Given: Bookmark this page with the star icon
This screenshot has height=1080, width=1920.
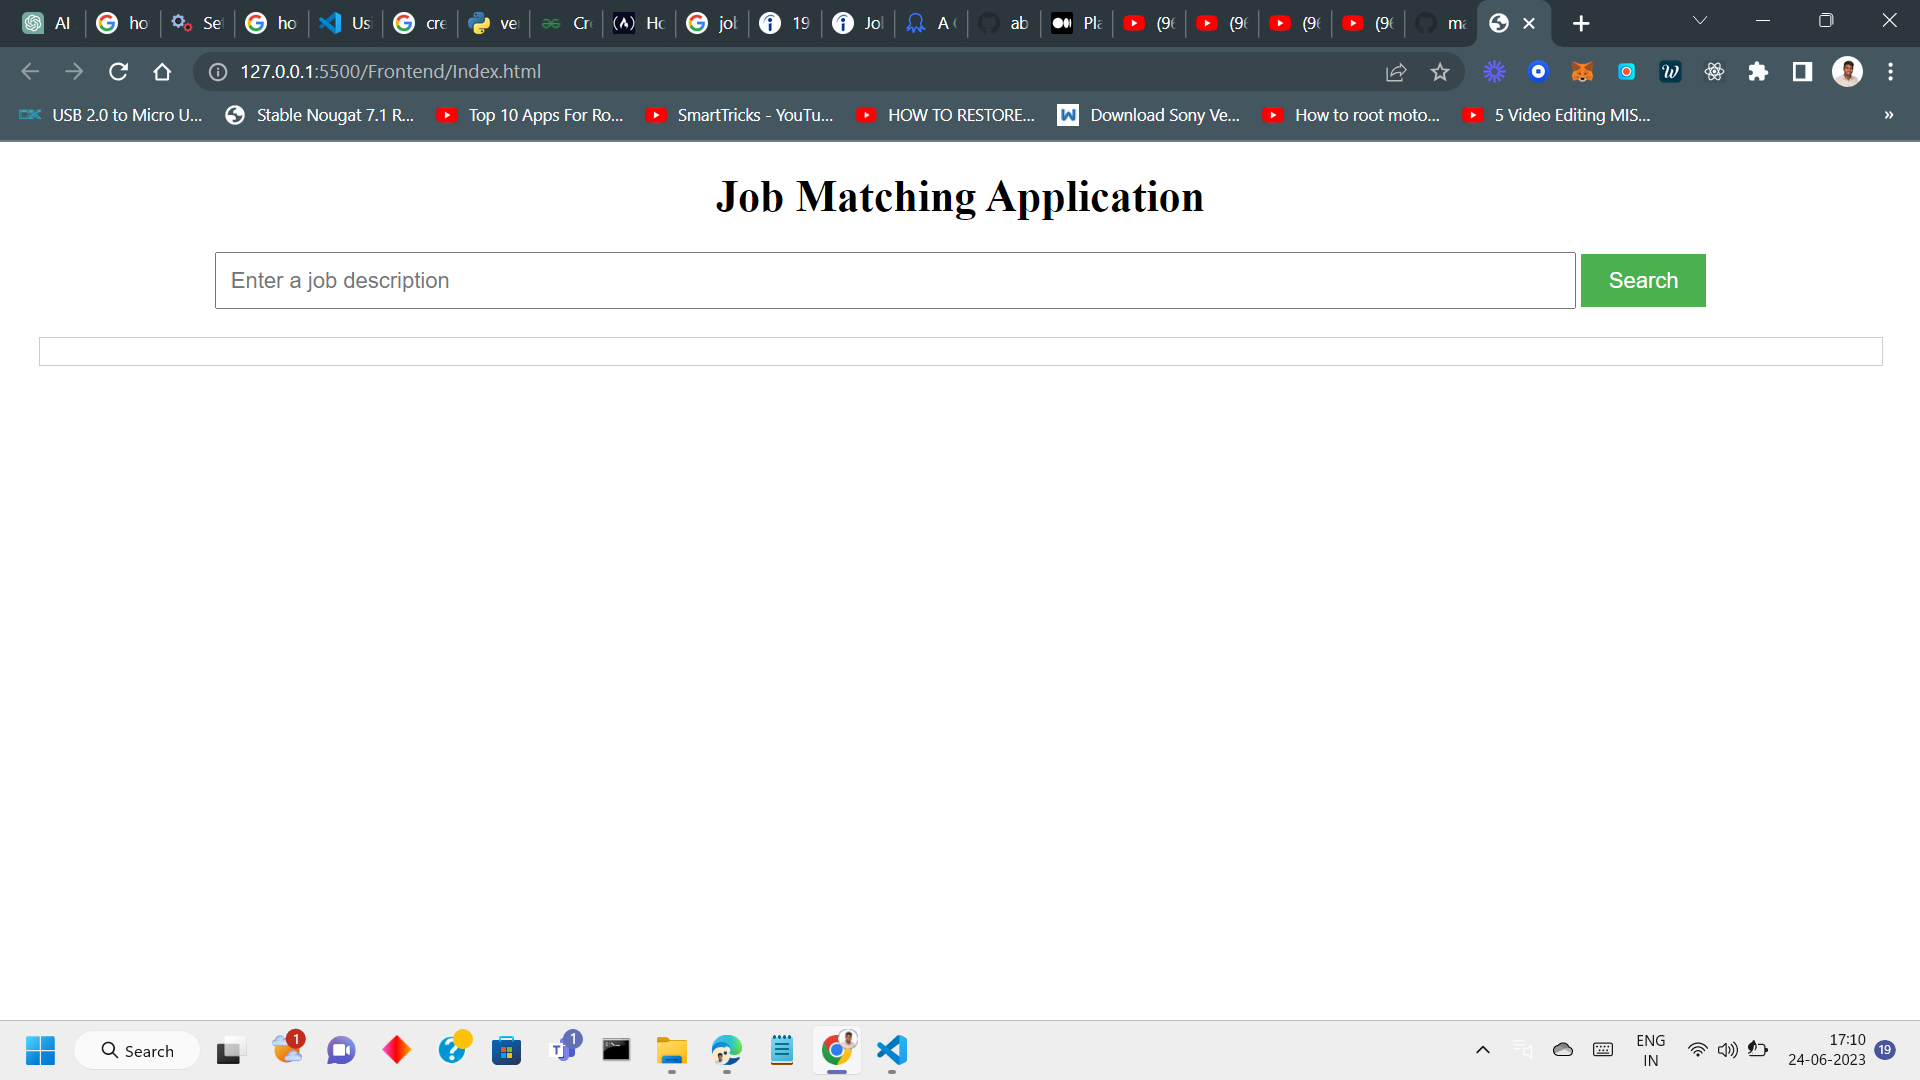Looking at the screenshot, I should [x=1440, y=71].
